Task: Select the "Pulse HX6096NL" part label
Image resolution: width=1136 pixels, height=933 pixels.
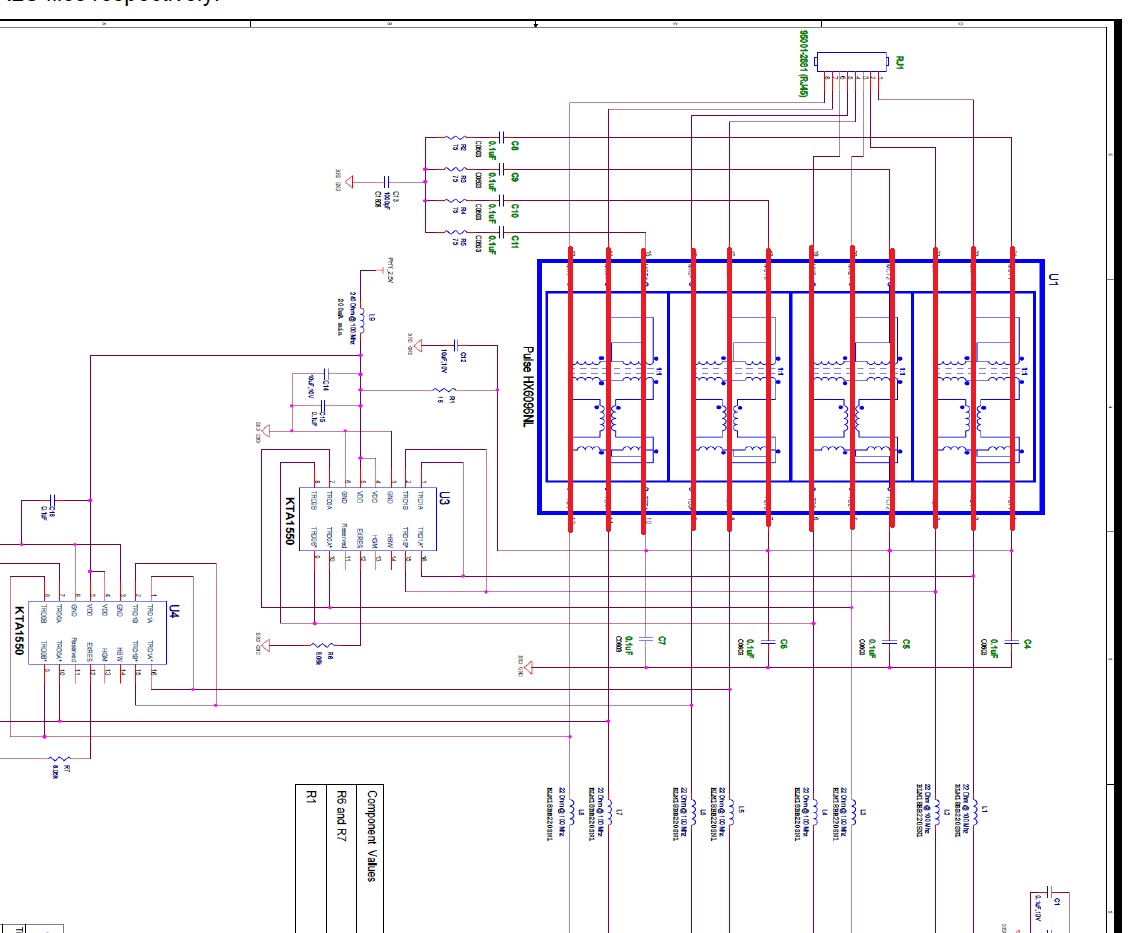Action: tap(528, 386)
